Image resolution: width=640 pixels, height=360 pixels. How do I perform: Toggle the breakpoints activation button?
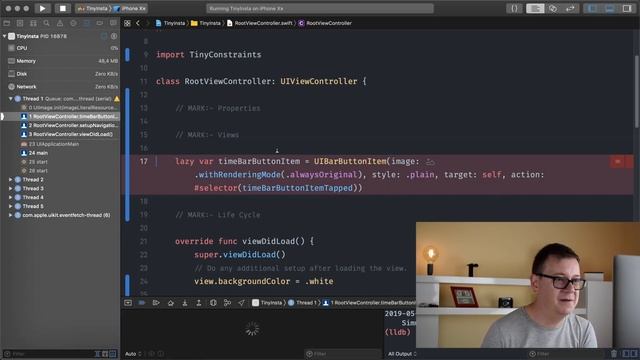tap(142, 303)
